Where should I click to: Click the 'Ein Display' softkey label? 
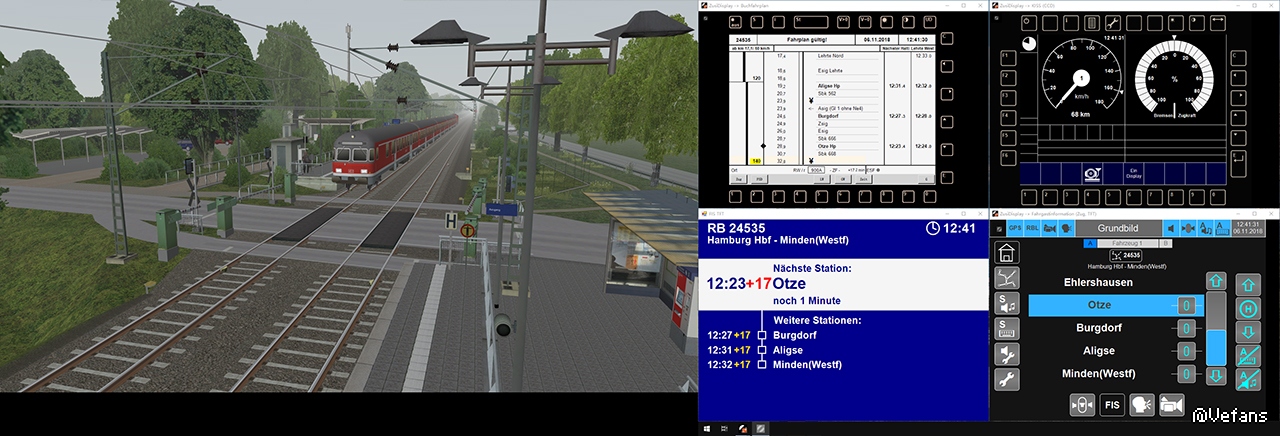pos(1133,173)
